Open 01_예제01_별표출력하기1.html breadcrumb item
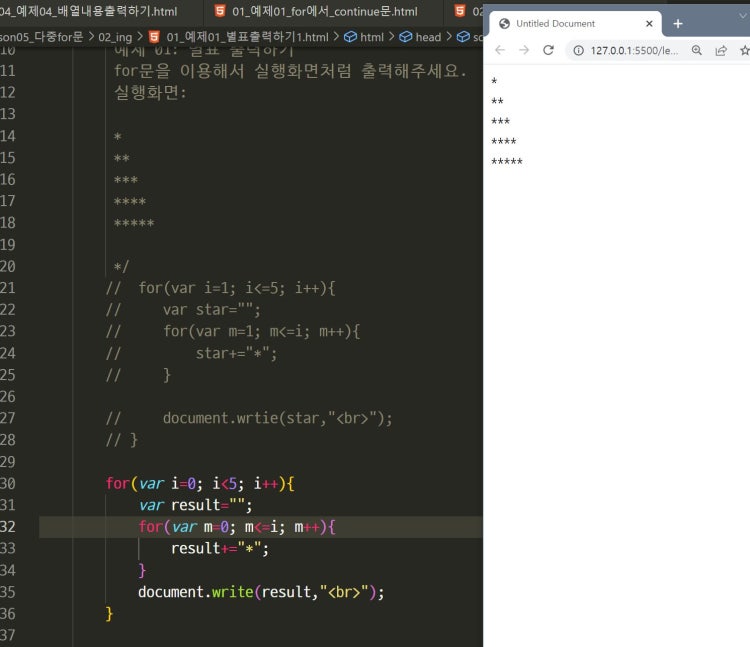Screen dimensions: 750x647 247,37
